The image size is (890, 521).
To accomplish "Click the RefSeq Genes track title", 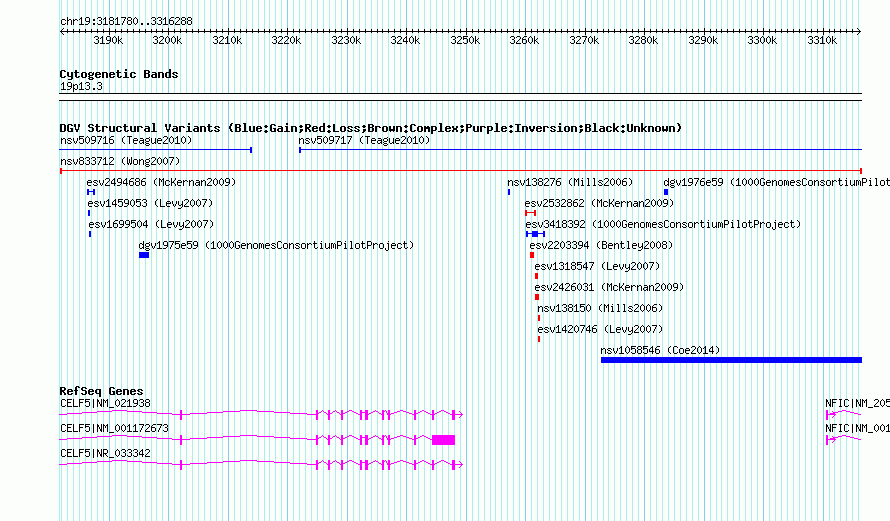I will point(101,391).
